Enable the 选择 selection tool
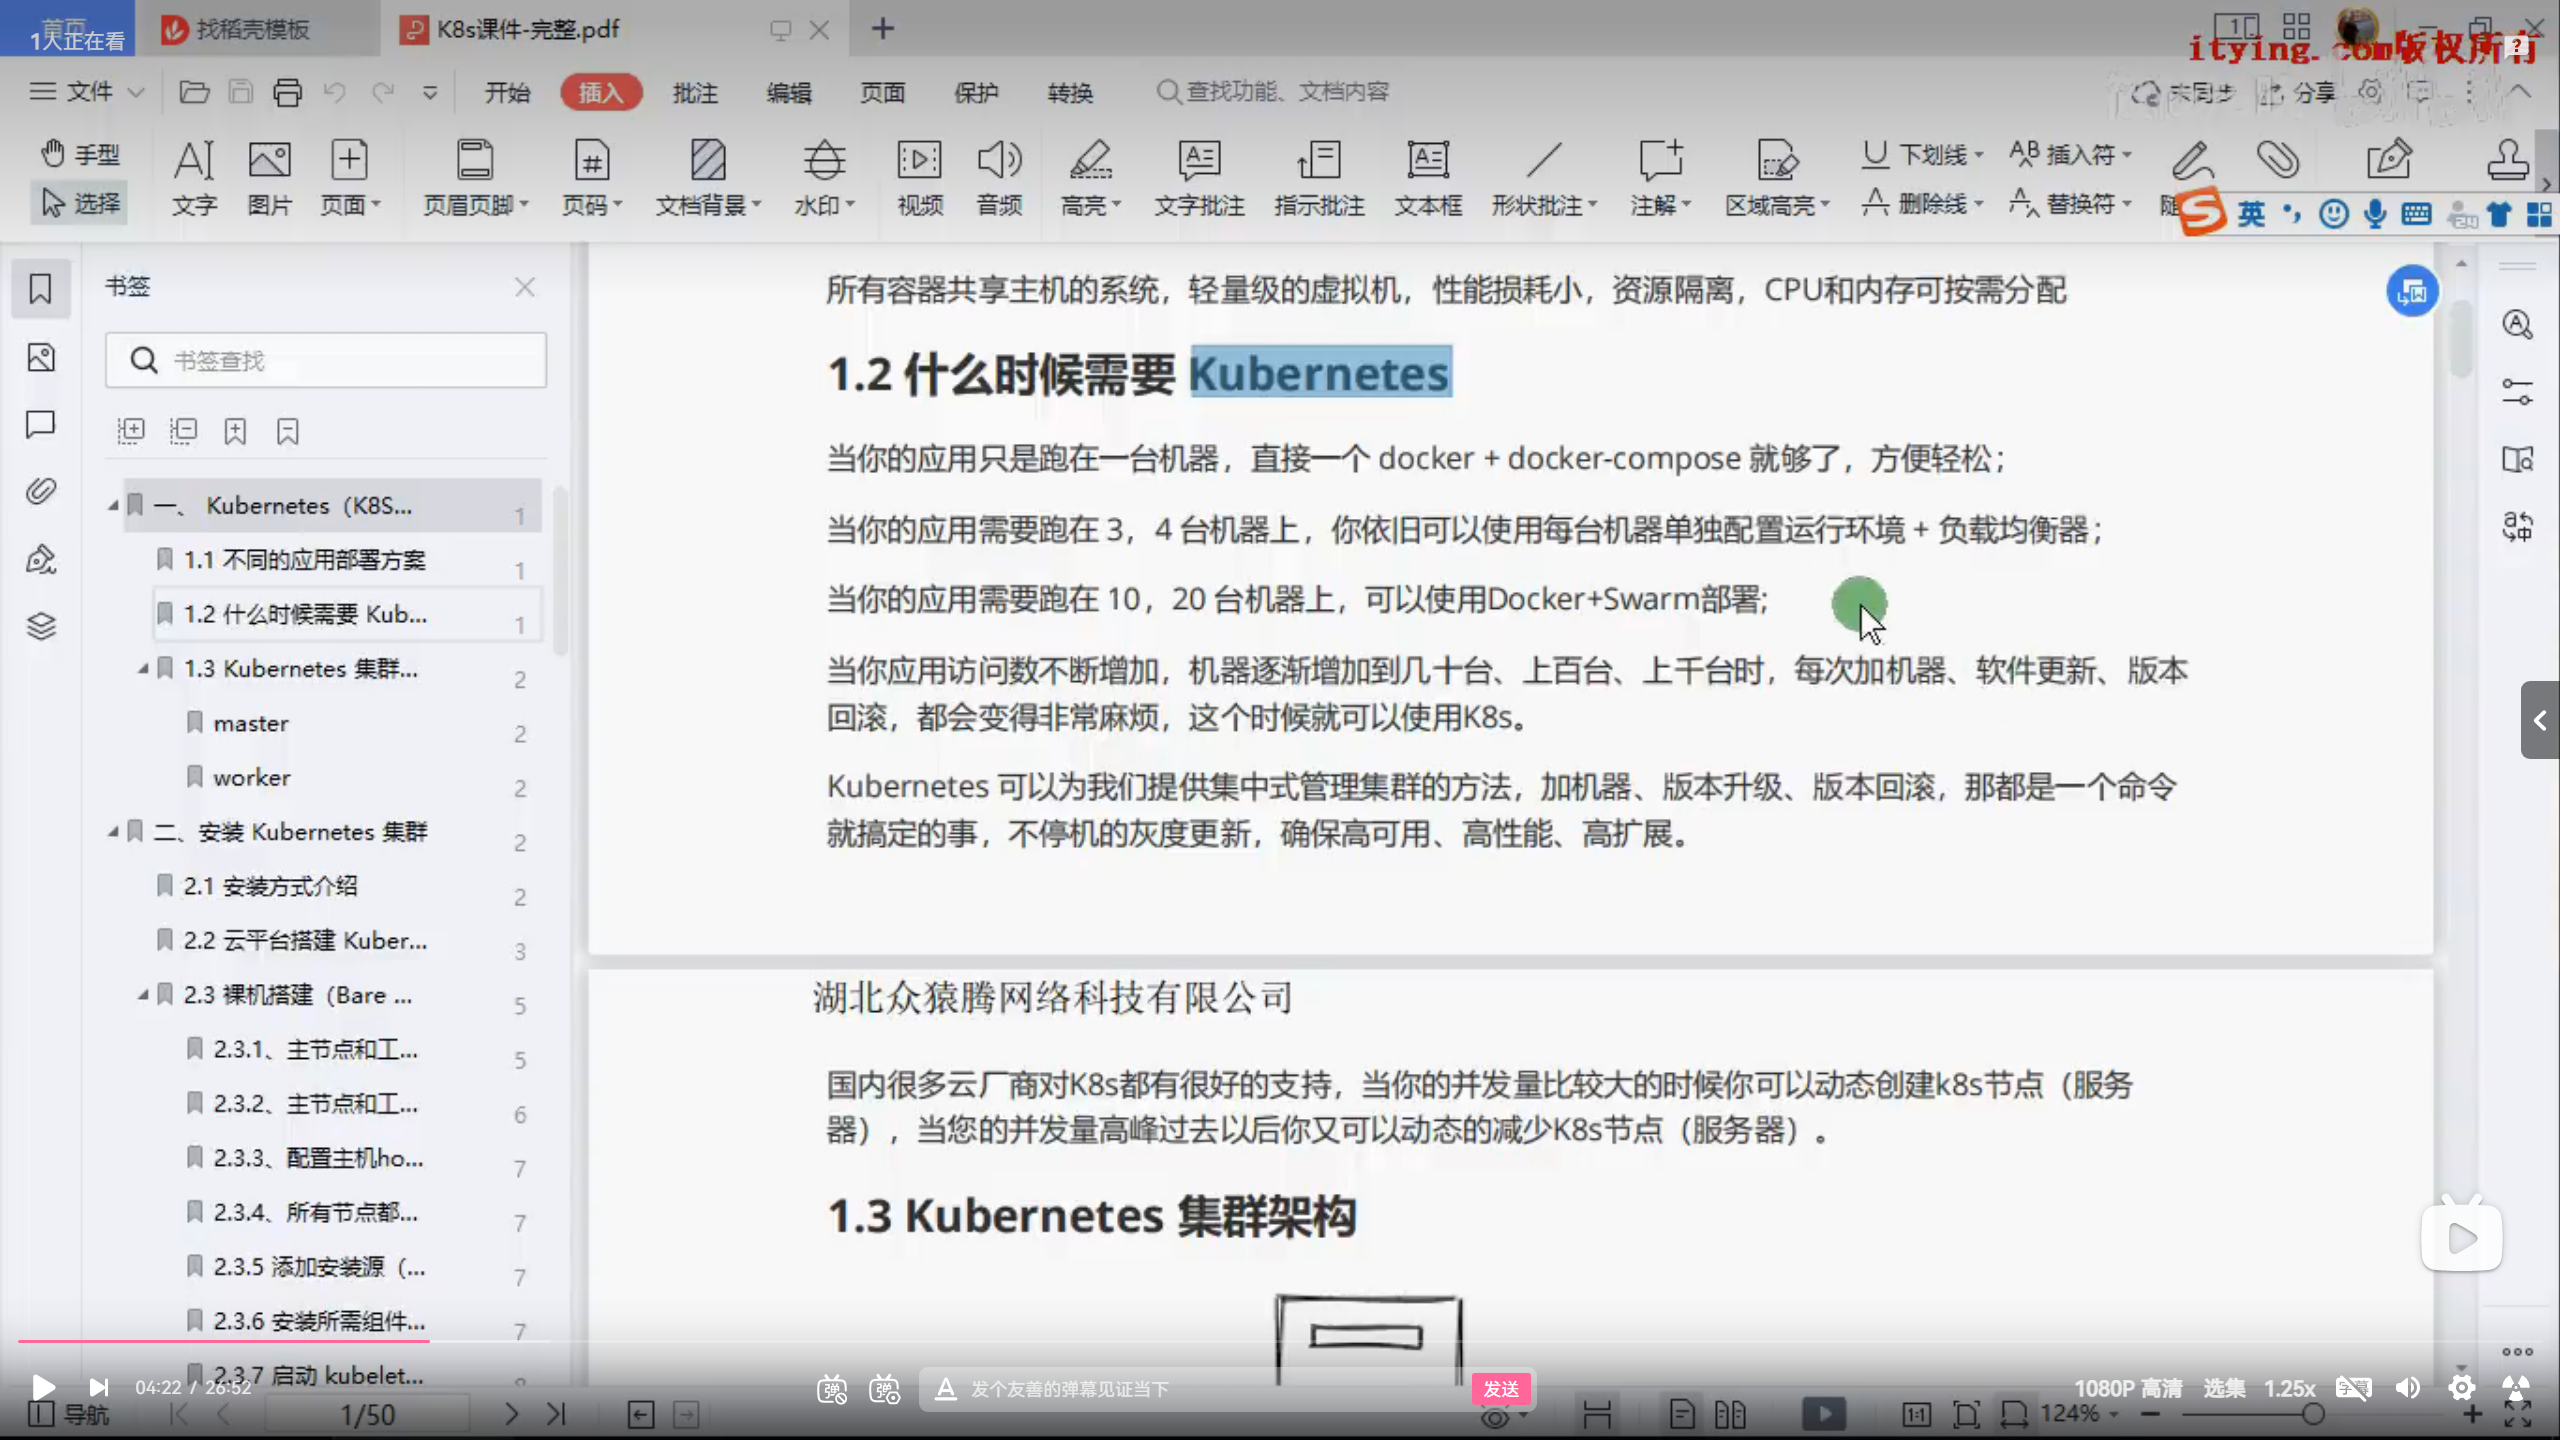The height and width of the screenshot is (1440, 2560). click(80, 203)
